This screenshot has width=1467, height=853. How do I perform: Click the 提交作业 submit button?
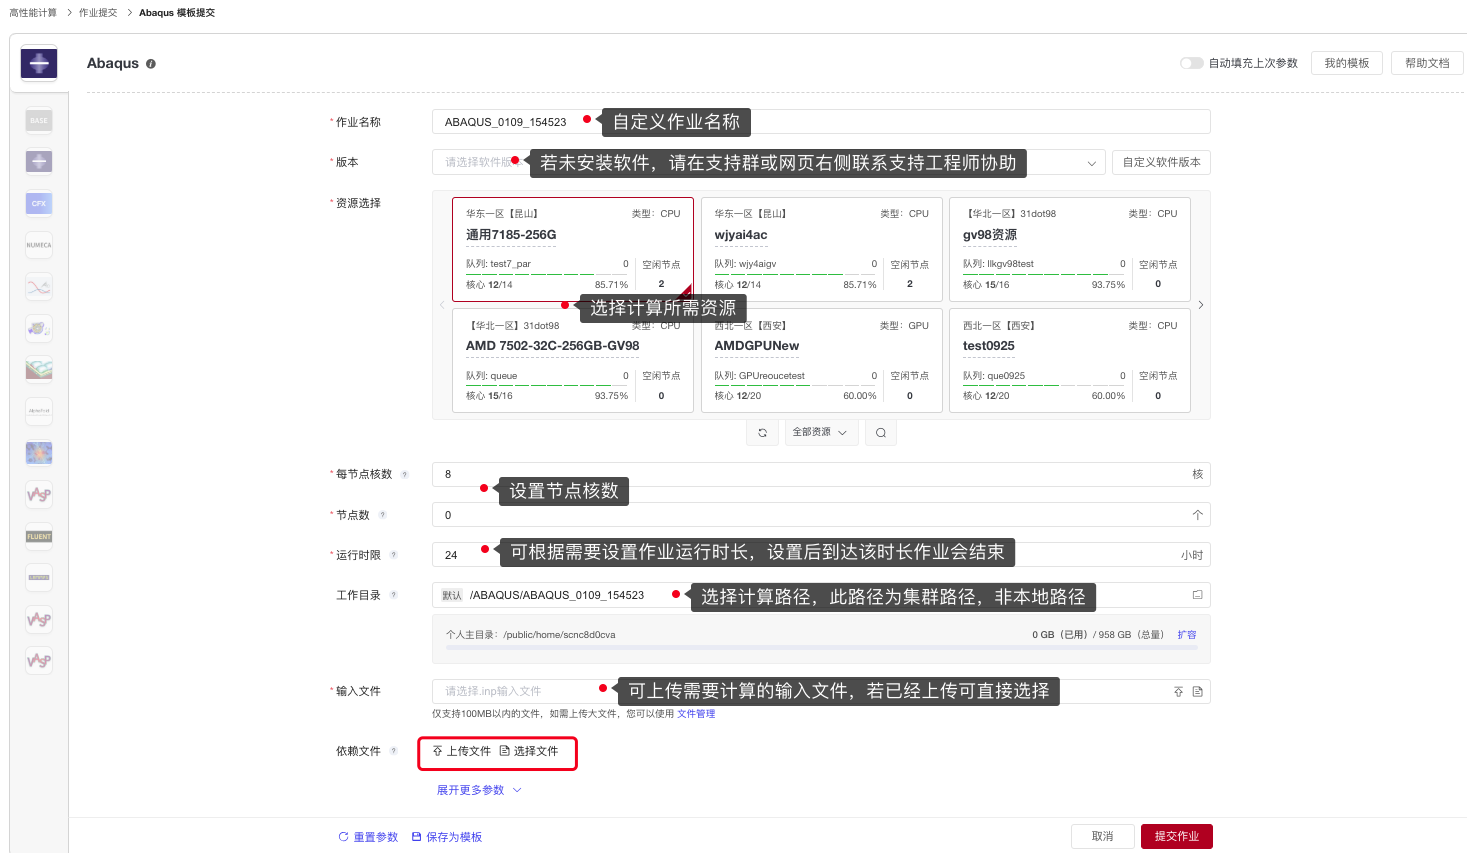tap(1176, 836)
